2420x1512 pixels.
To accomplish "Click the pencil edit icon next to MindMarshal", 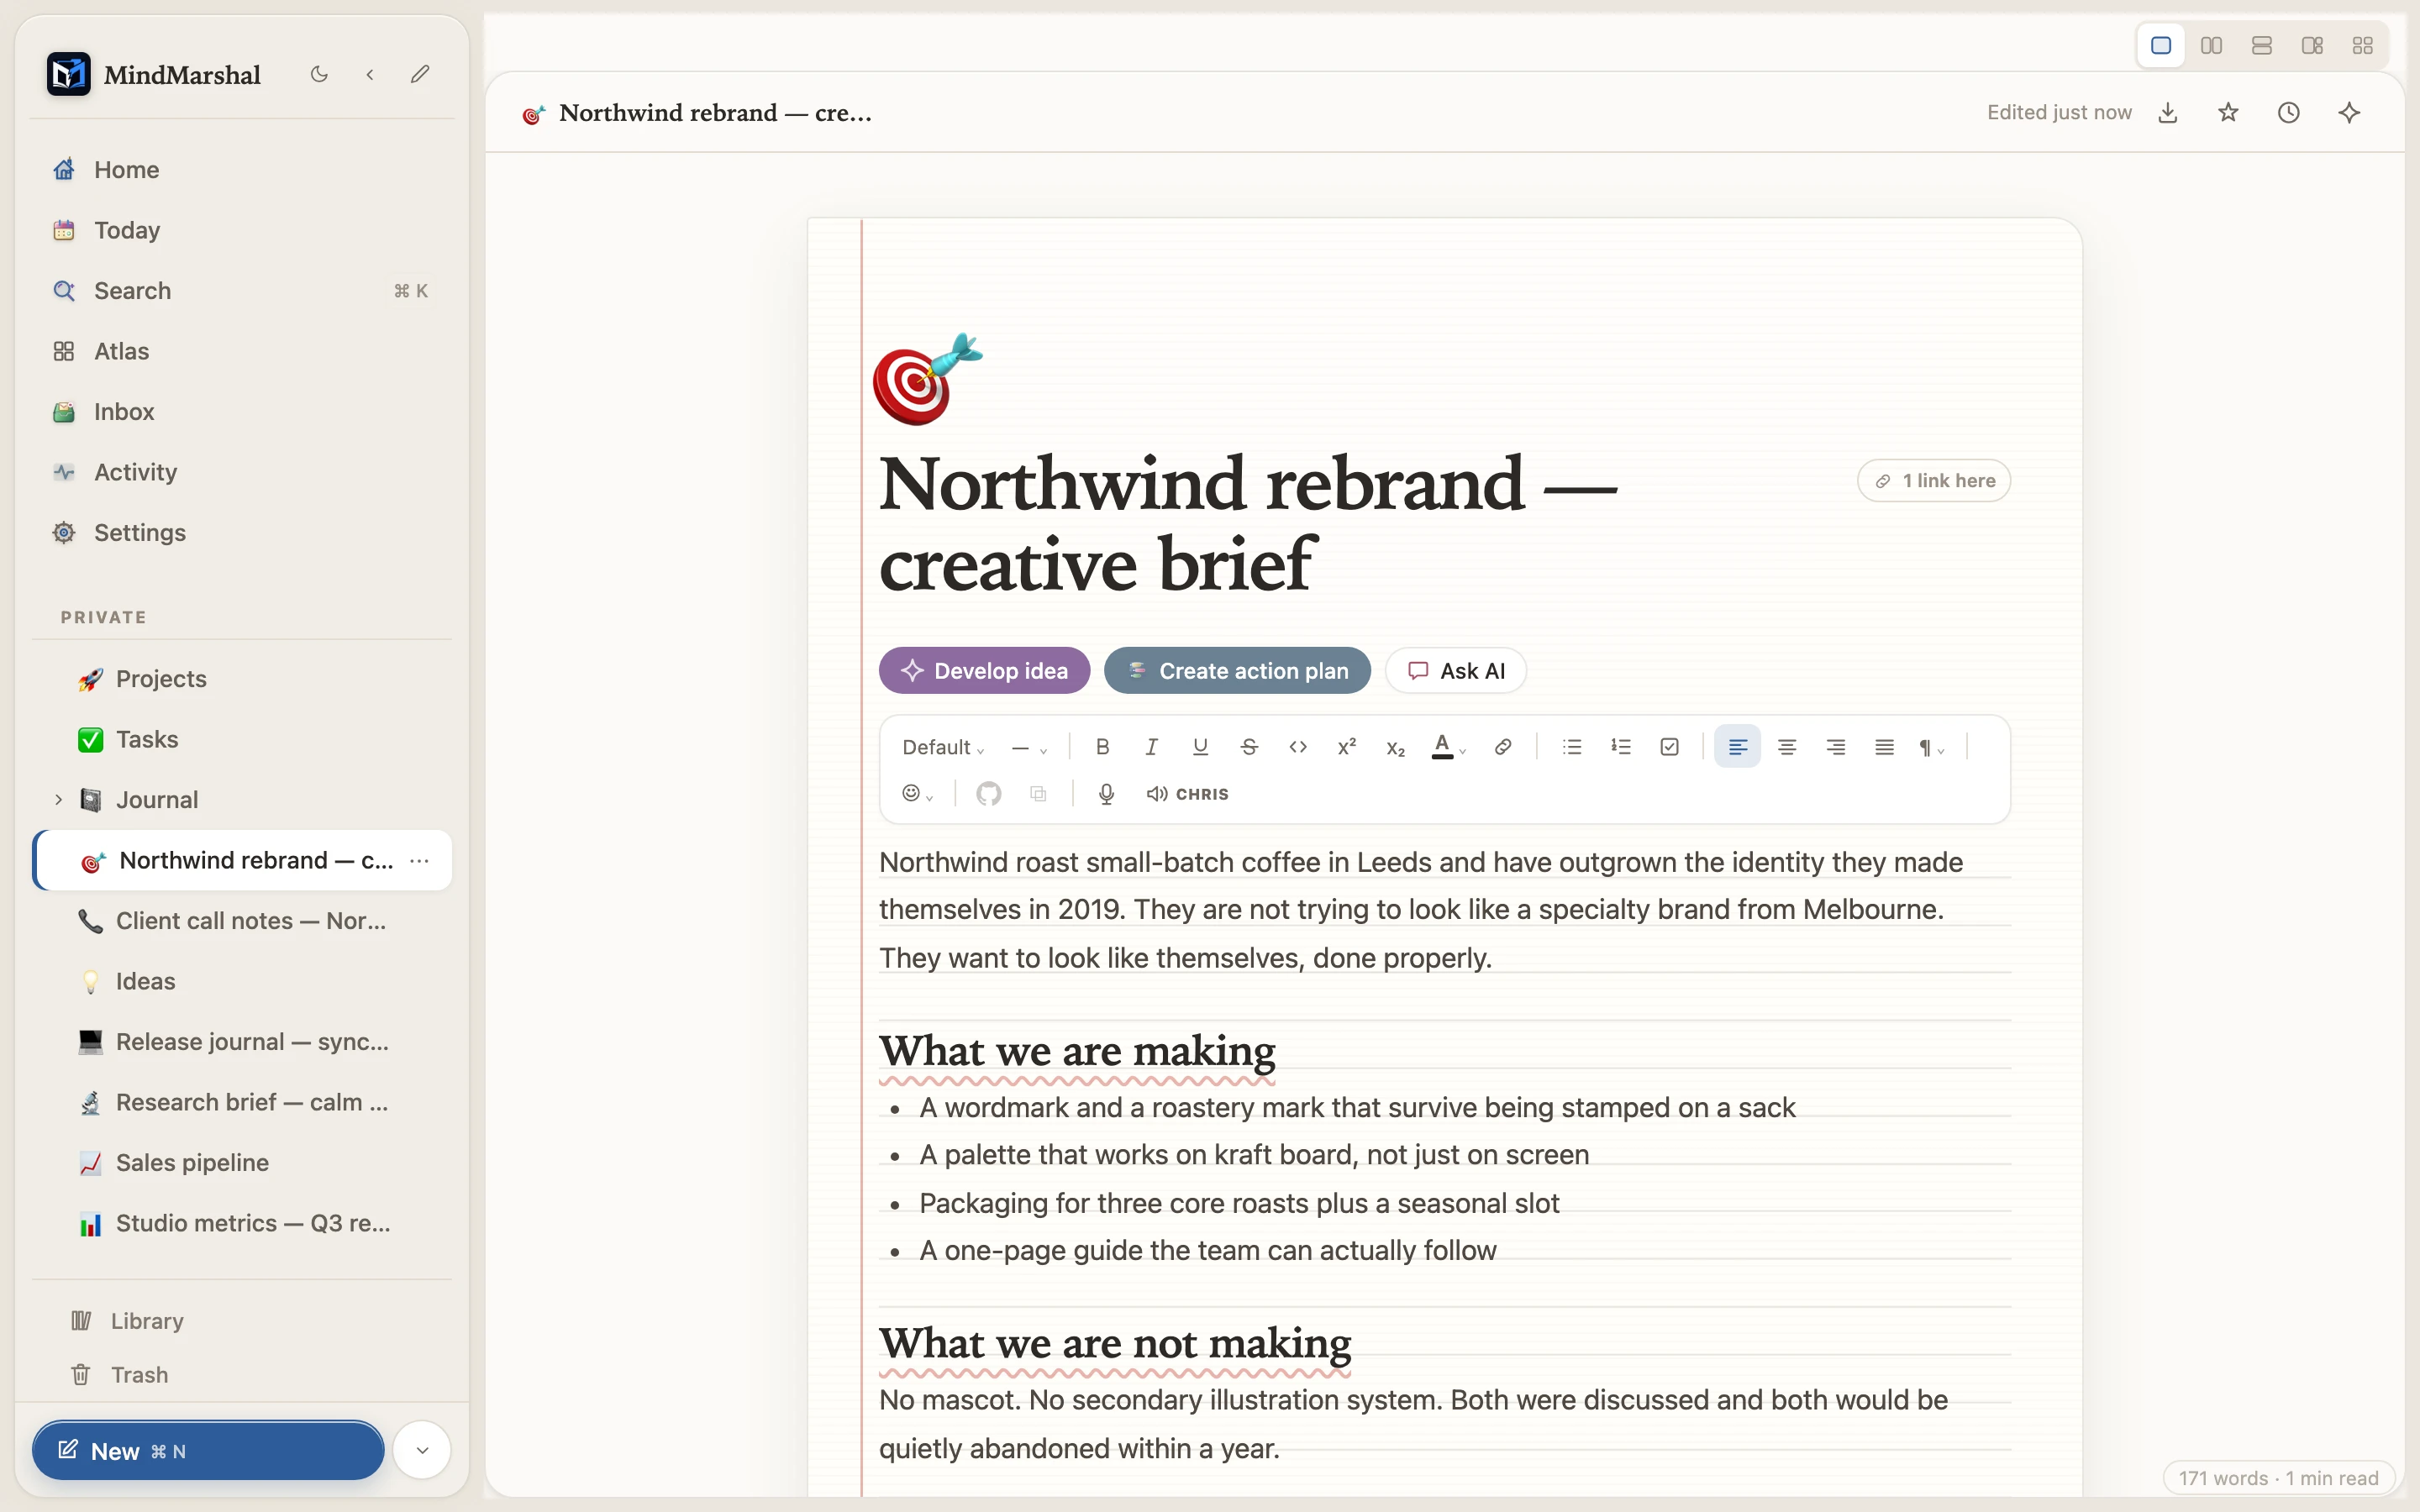I will pyautogui.click(x=420, y=74).
